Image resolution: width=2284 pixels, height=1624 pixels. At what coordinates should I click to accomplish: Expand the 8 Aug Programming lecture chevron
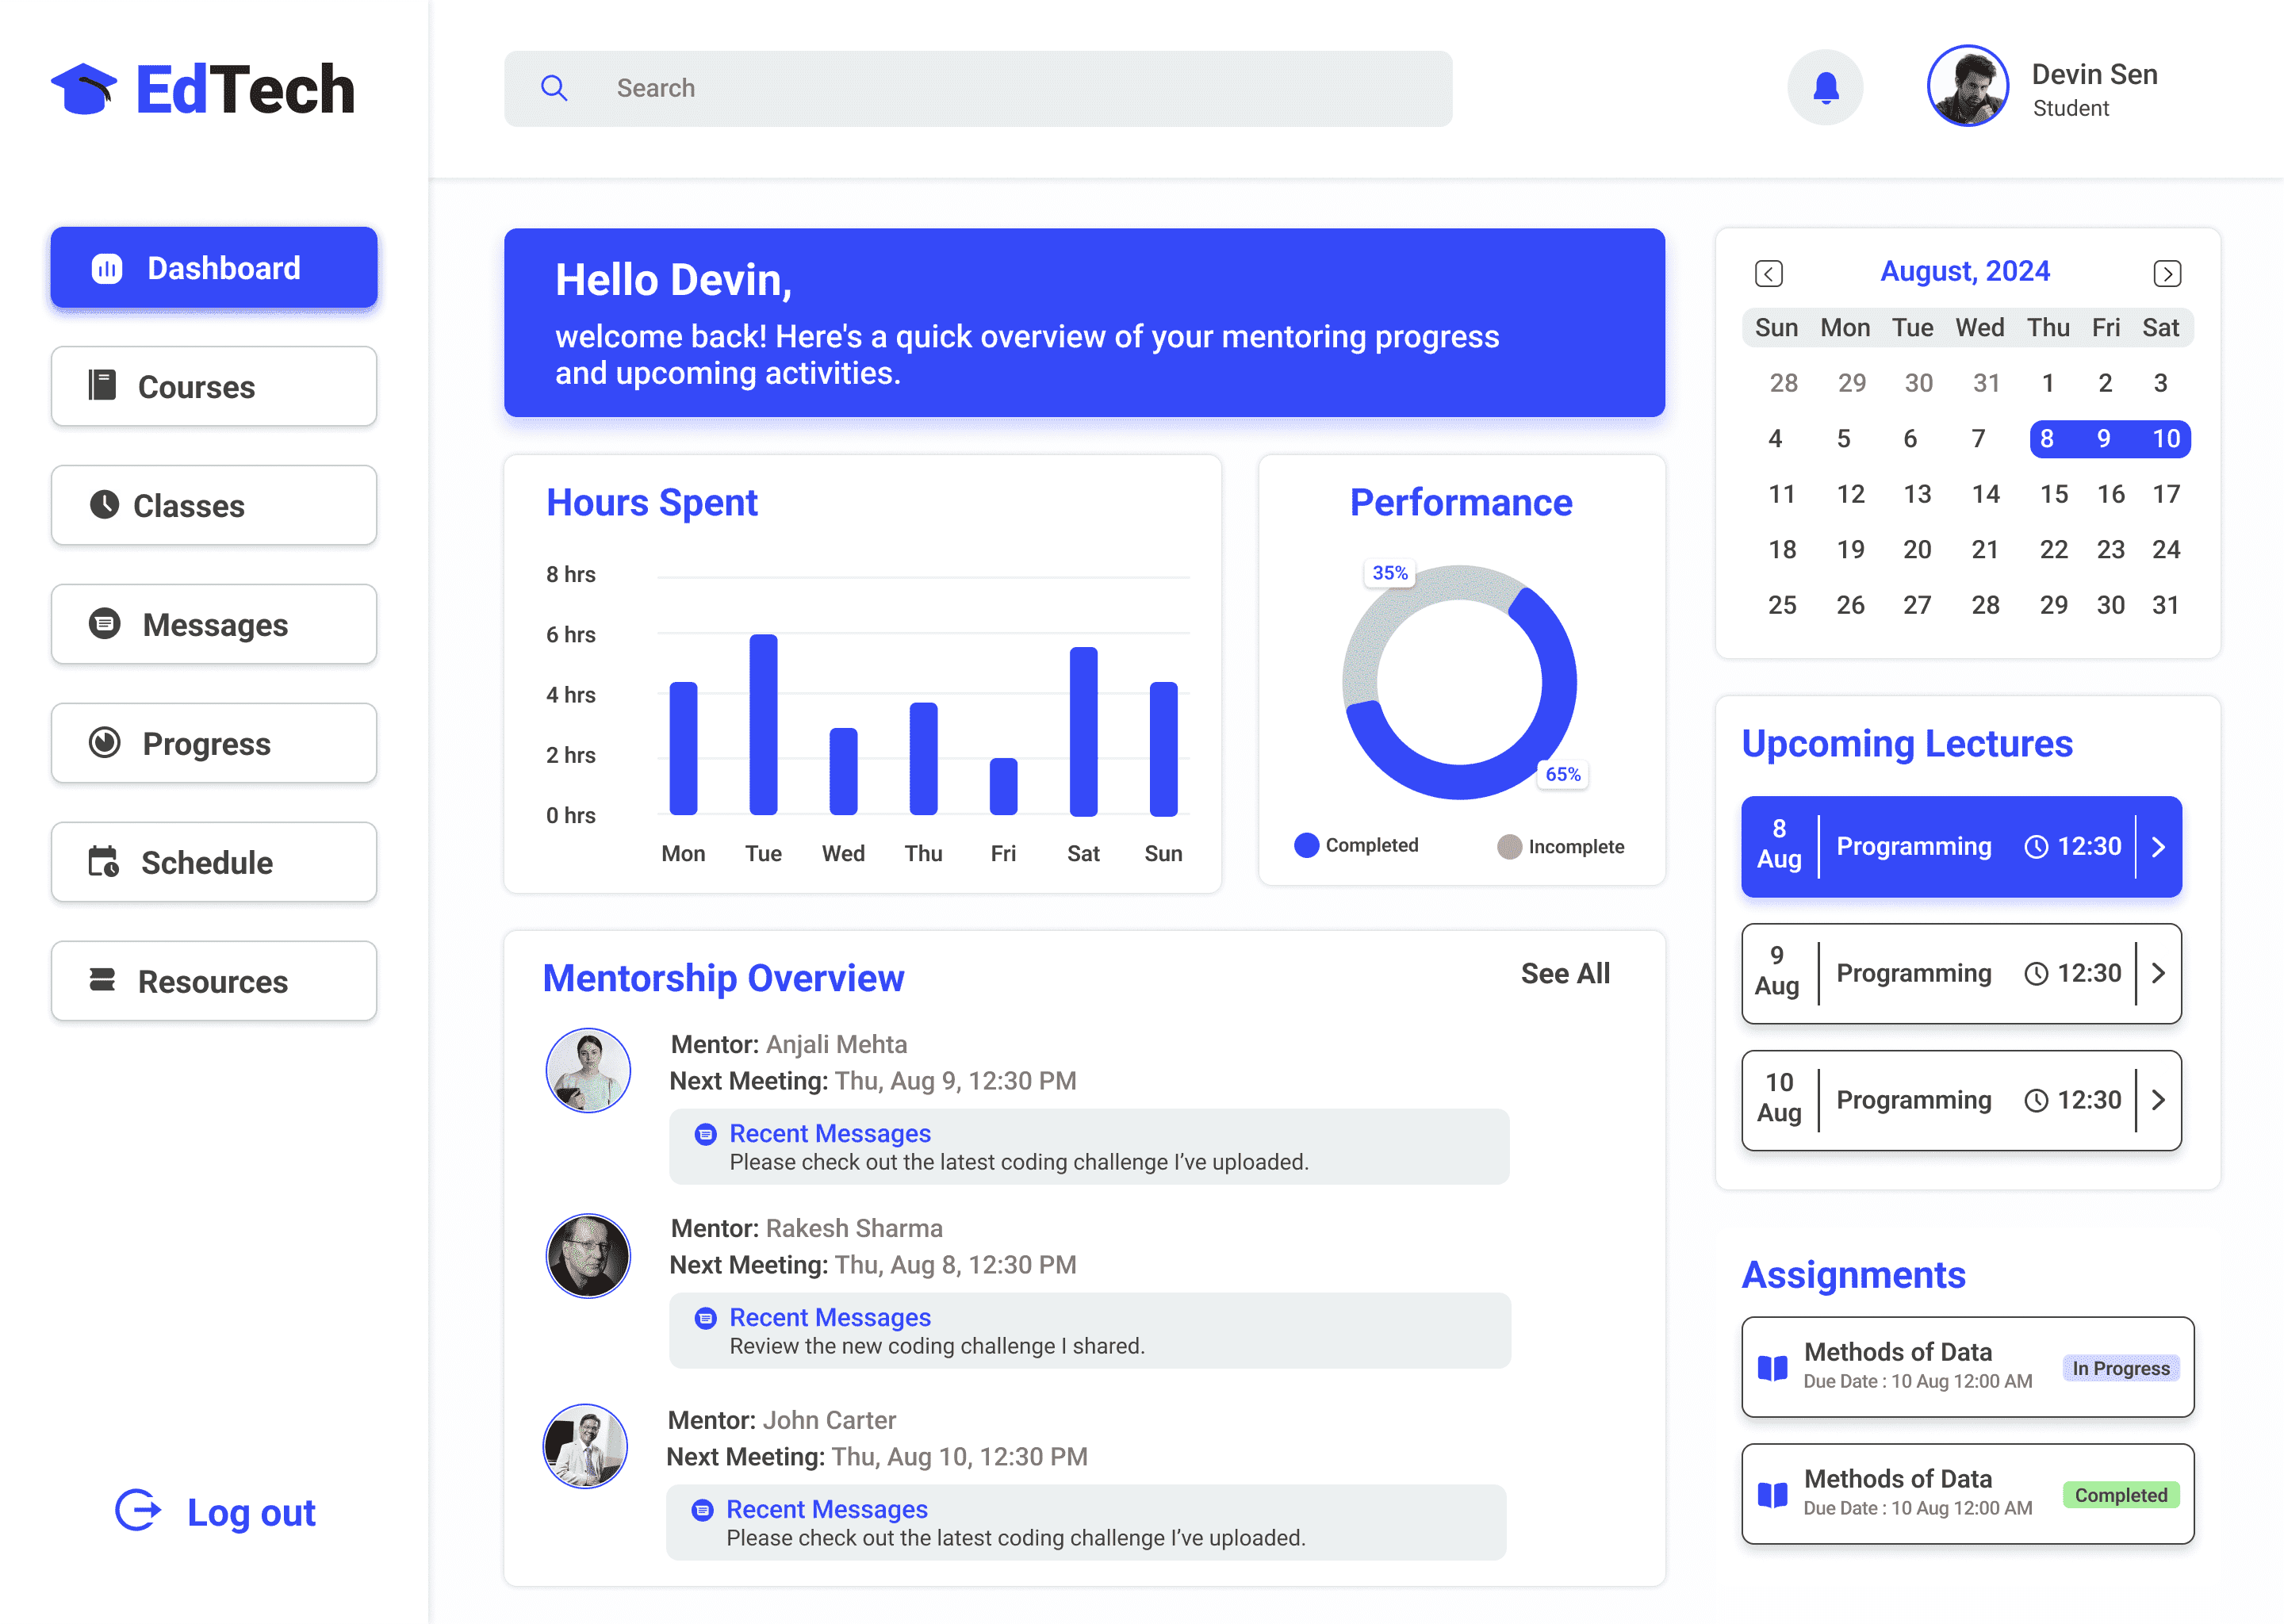point(2158,847)
